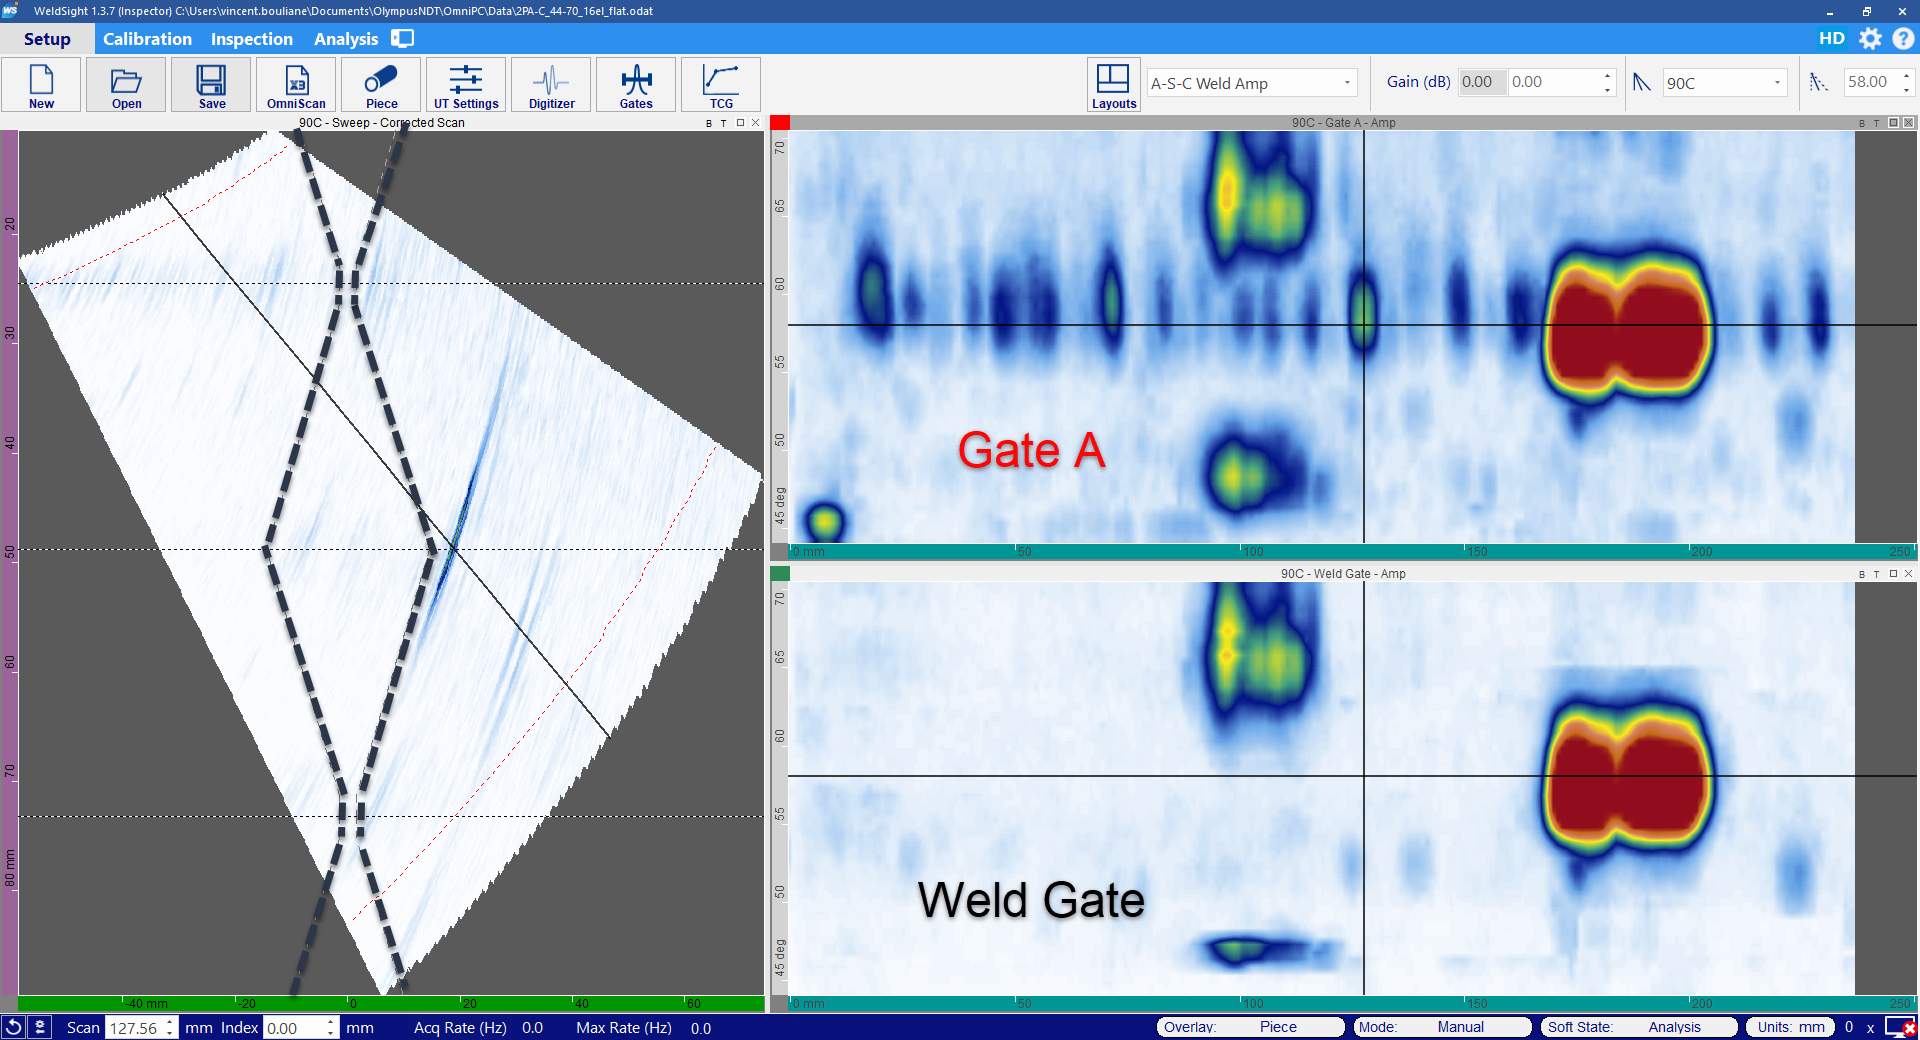The width and height of the screenshot is (1920, 1040).
Task: Open the OmniScan import tool
Action: point(296,85)
